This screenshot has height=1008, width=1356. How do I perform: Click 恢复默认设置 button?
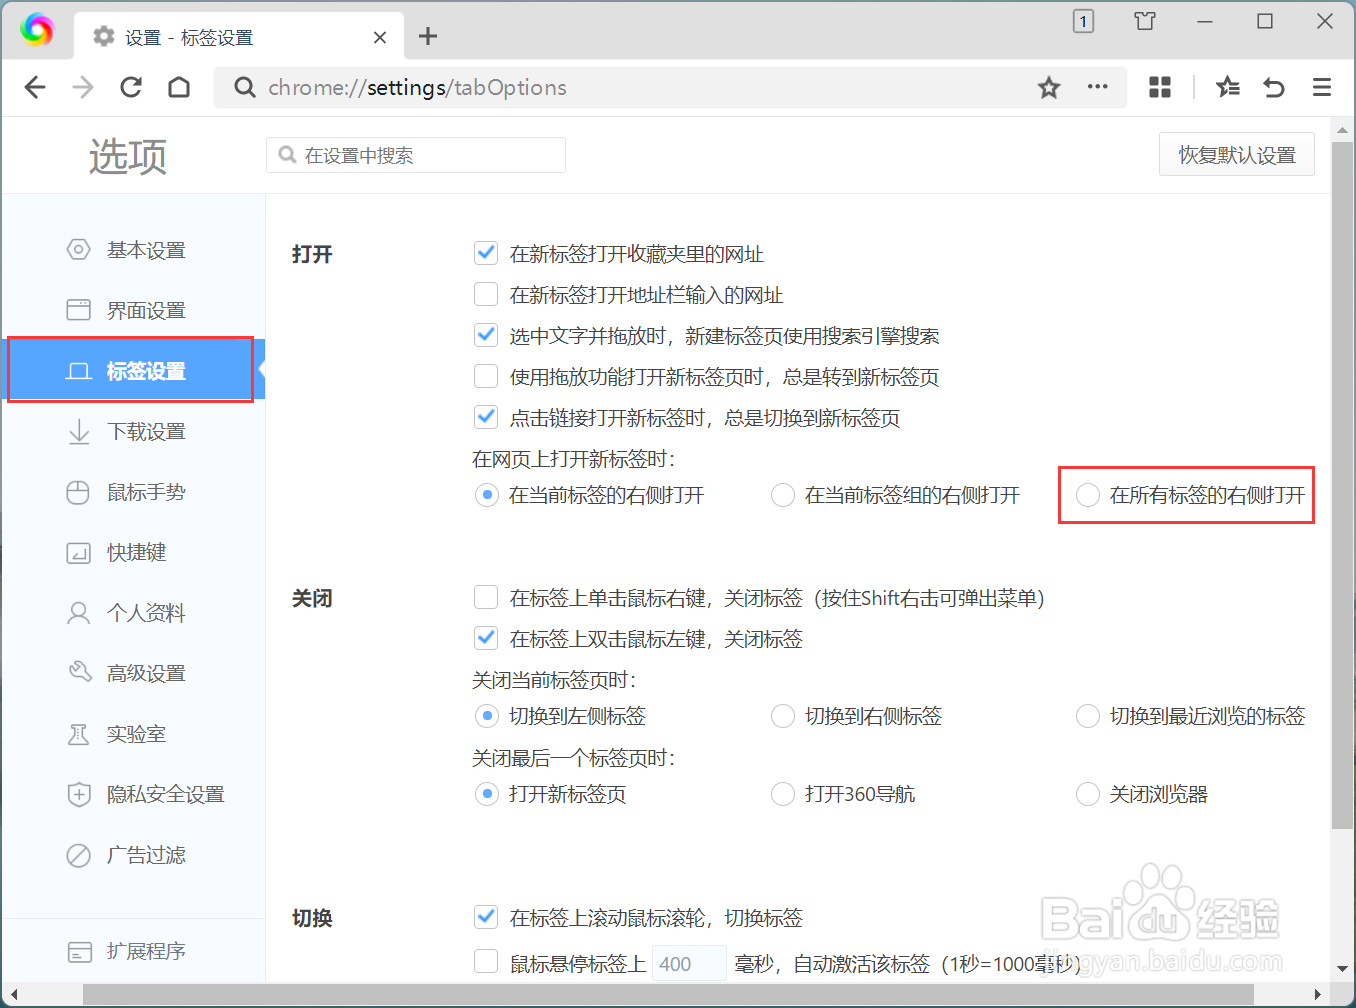[1237, 155]
